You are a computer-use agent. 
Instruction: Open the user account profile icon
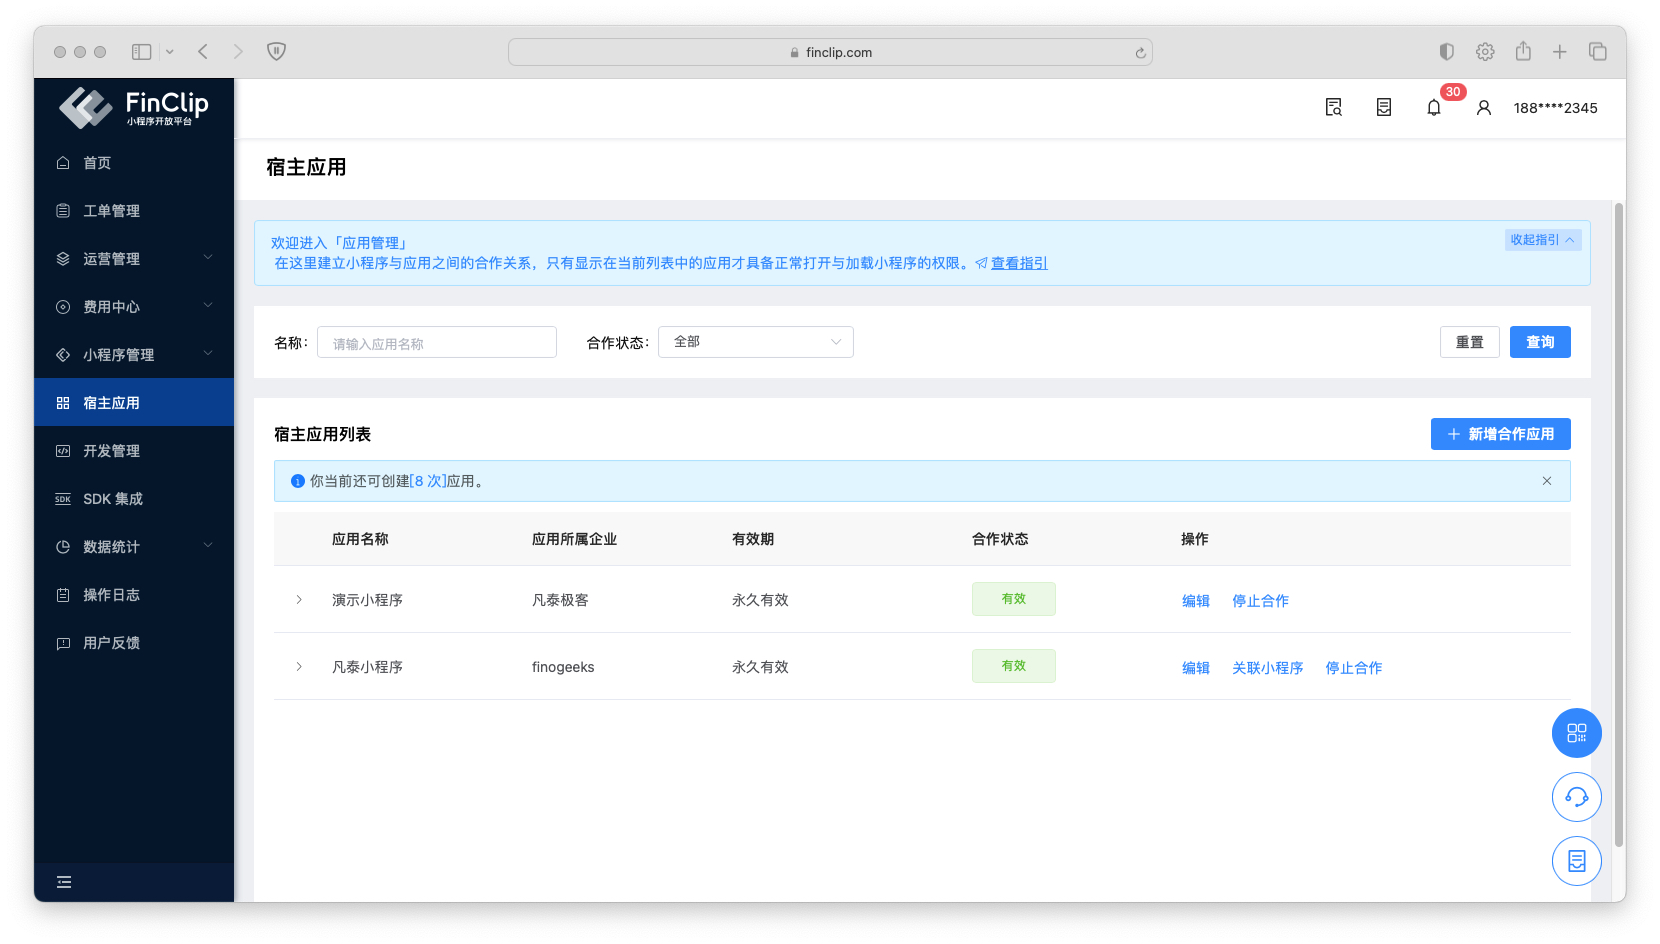click(x=1483, y=108)
